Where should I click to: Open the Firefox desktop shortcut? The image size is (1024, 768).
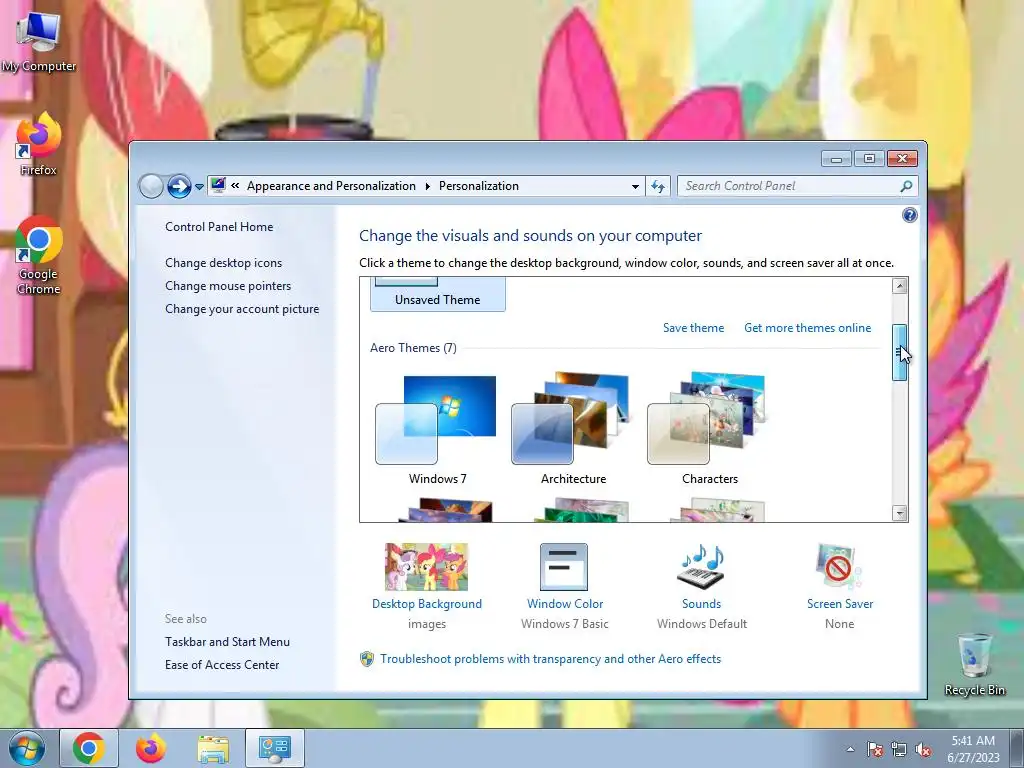tap(39, 144)
